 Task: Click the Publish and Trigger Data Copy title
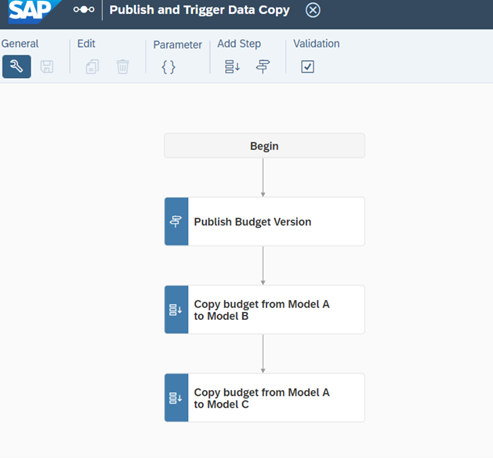pyautogui.click(x=199, y=10)
